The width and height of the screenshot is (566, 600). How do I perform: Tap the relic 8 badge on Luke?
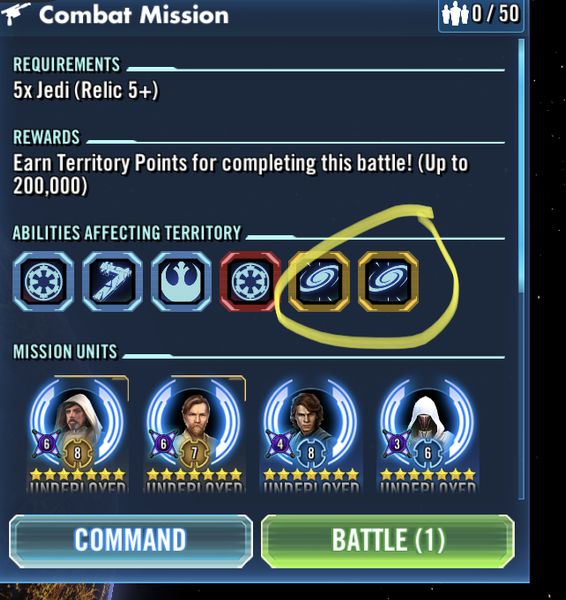click(x=78, y=453)
